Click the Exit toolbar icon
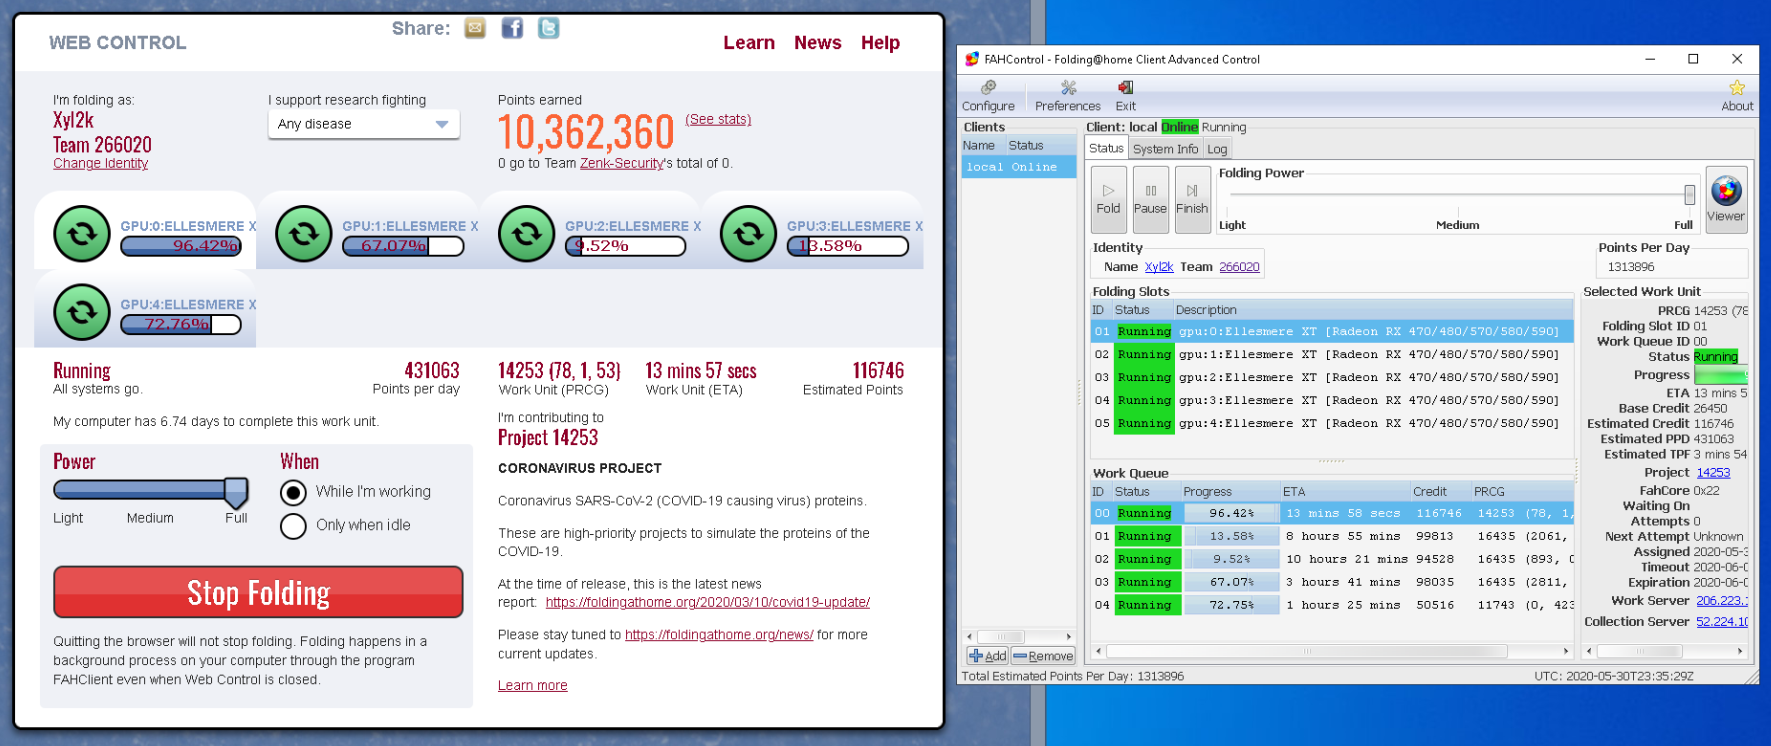The height and width of the screenshot is (746, 1771). tap(1125, 96)
